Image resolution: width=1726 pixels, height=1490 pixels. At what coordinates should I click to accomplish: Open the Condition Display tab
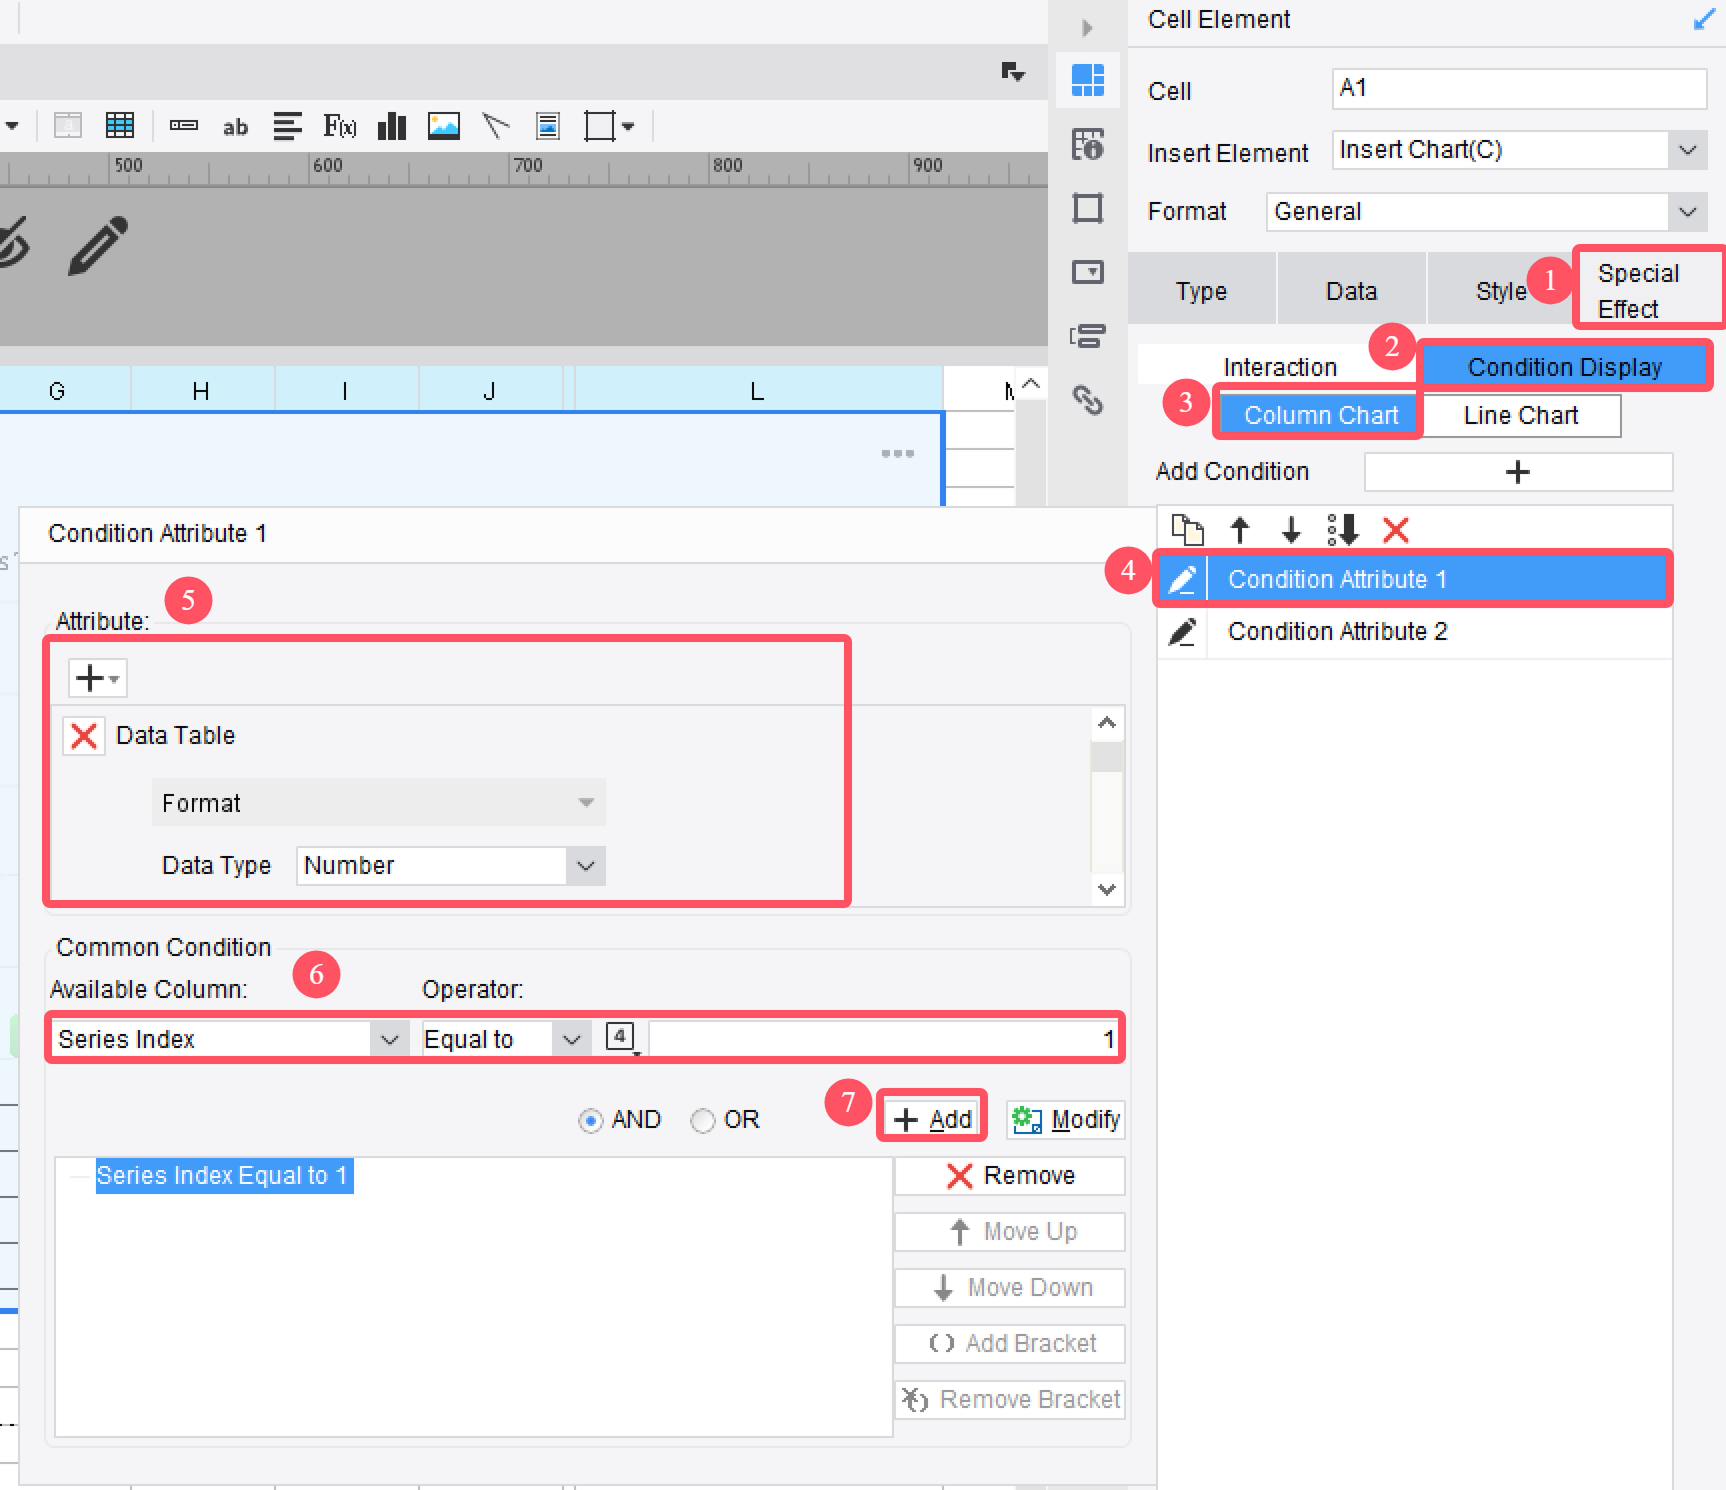pyautogui.click(x=1564, y=367)
